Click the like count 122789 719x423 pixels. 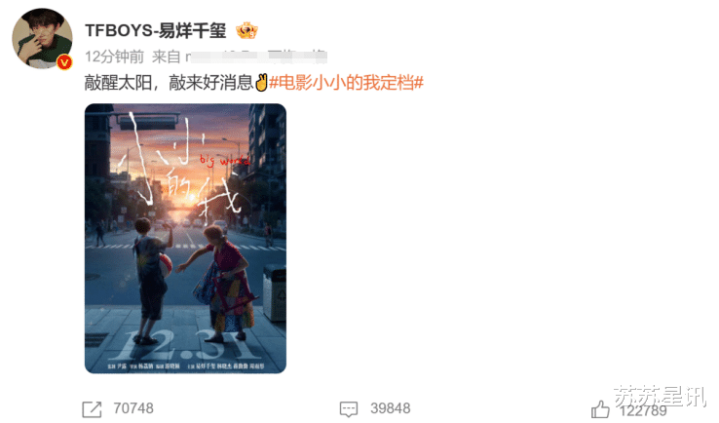coord(643,410)
